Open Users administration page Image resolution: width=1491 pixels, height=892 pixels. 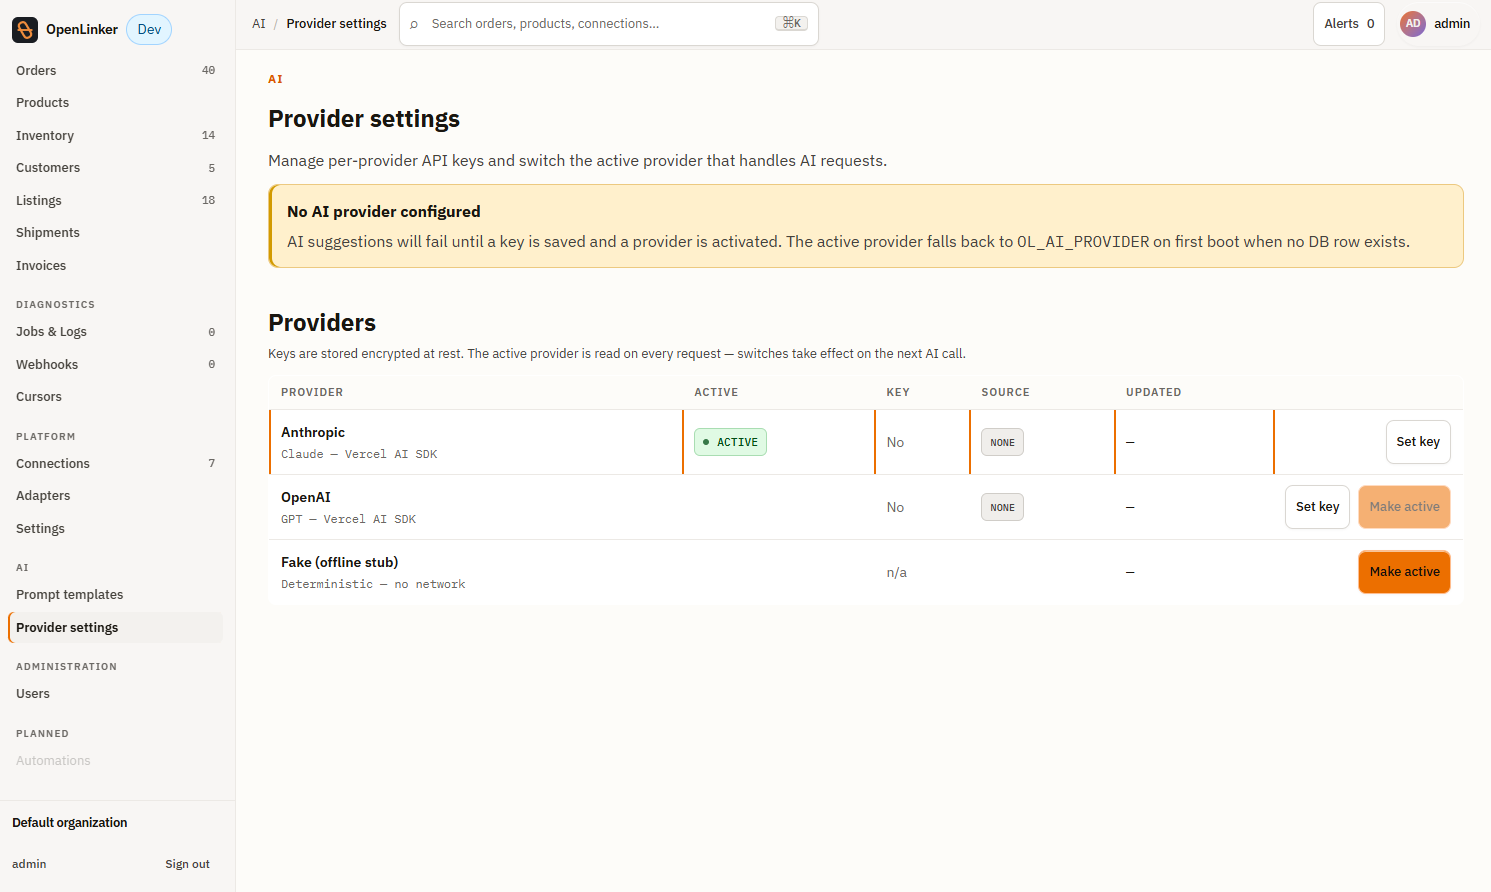(x=116, y=694)
